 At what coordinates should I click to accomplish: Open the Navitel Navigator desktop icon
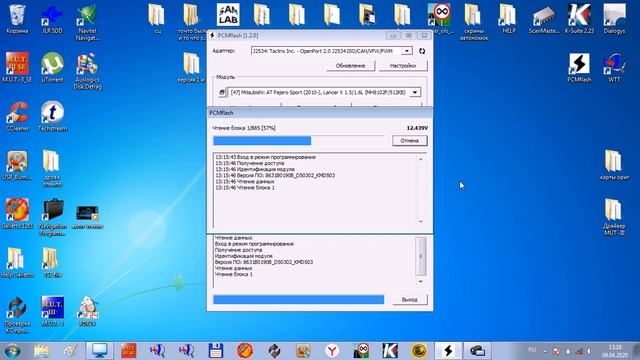[x=87, y=22]
